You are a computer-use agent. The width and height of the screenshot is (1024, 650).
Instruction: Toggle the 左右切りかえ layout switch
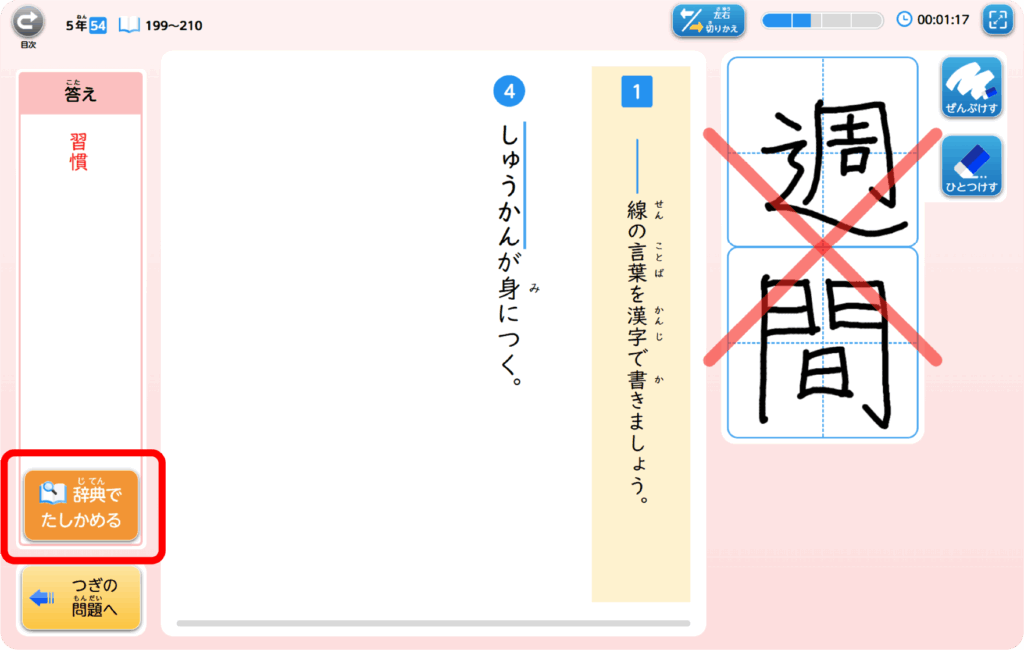click(x=708, y=21)
